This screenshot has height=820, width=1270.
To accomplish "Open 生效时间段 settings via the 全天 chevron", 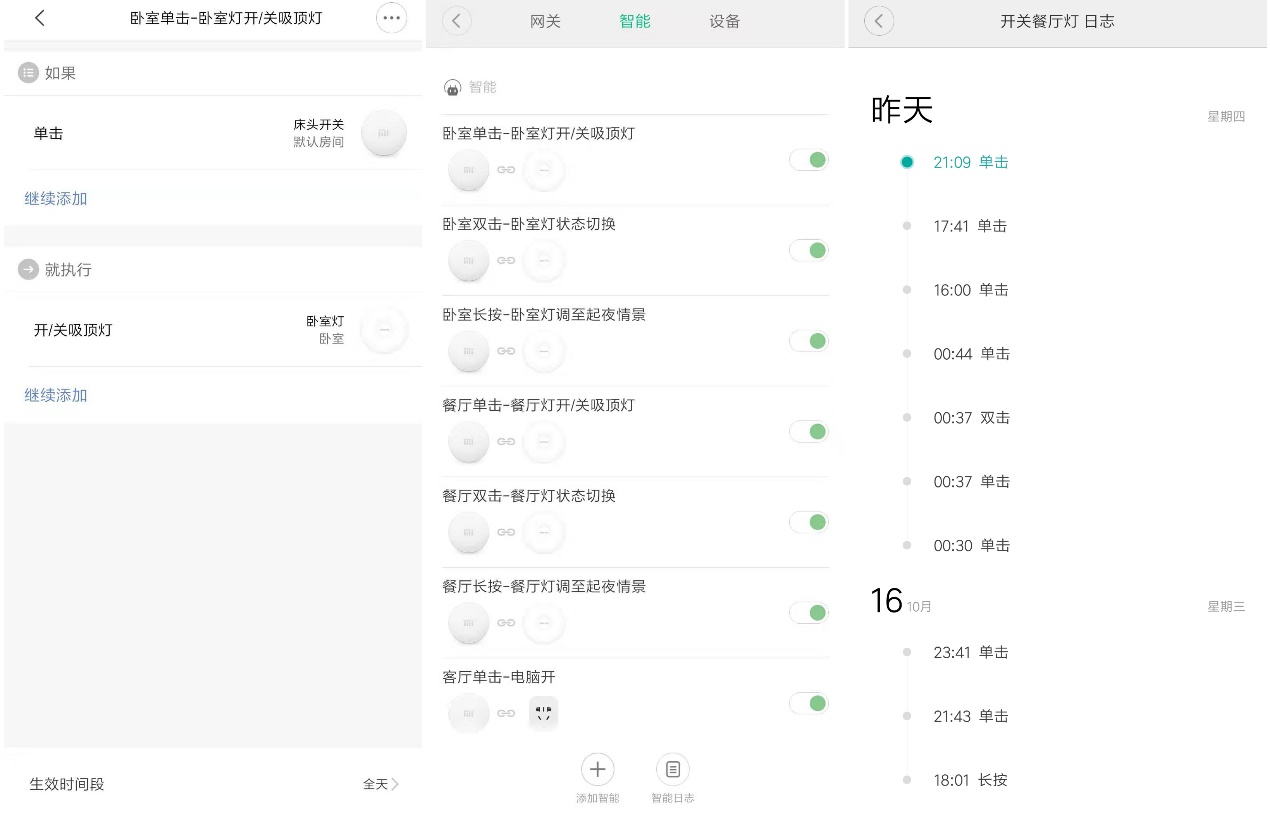I will pos(380,784).
